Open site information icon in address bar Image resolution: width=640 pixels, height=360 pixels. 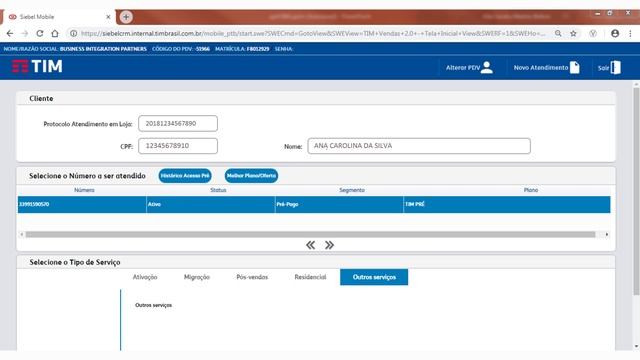tap(73, 33)
